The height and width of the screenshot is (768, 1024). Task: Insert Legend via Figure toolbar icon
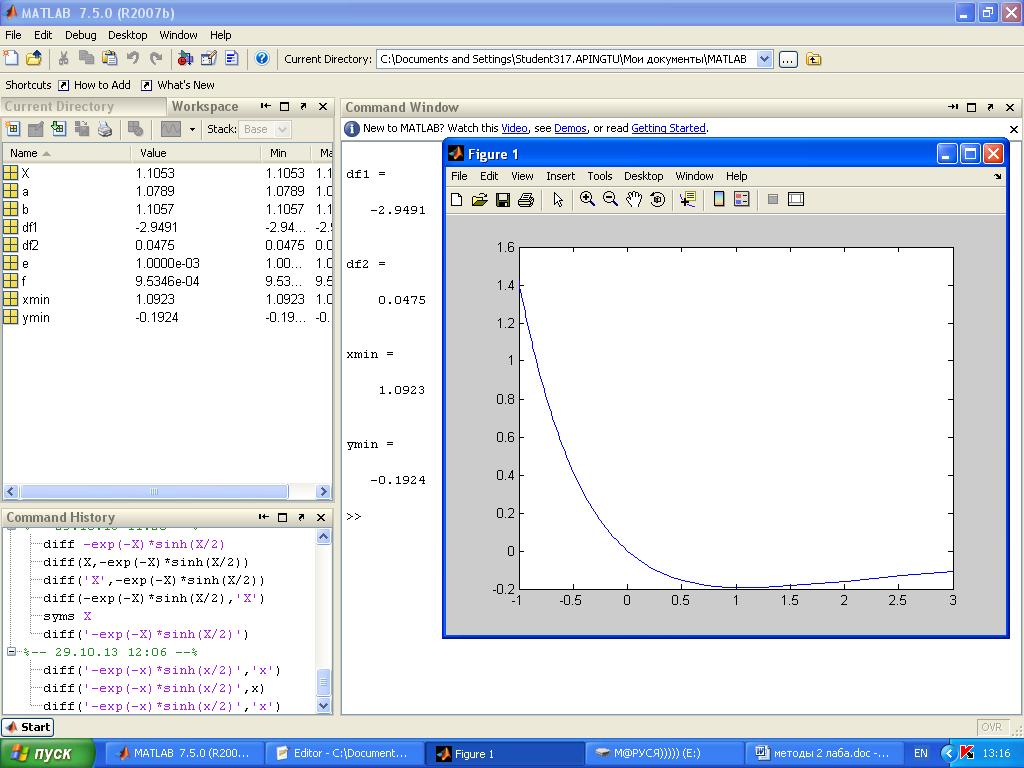pos(742,199)
